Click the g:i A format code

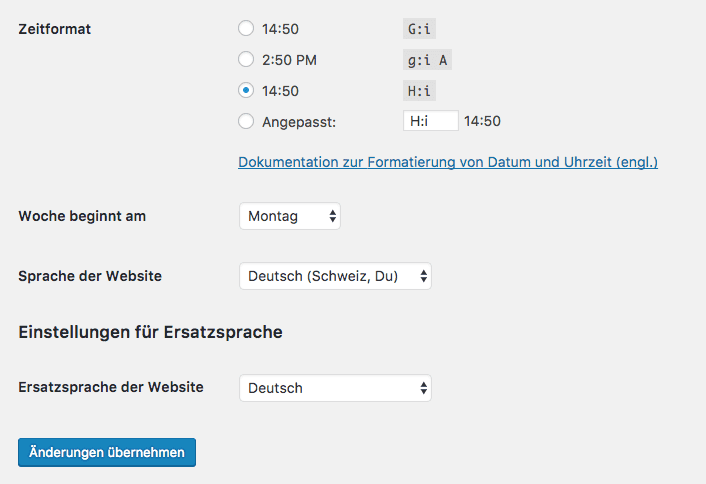point(427,60)
